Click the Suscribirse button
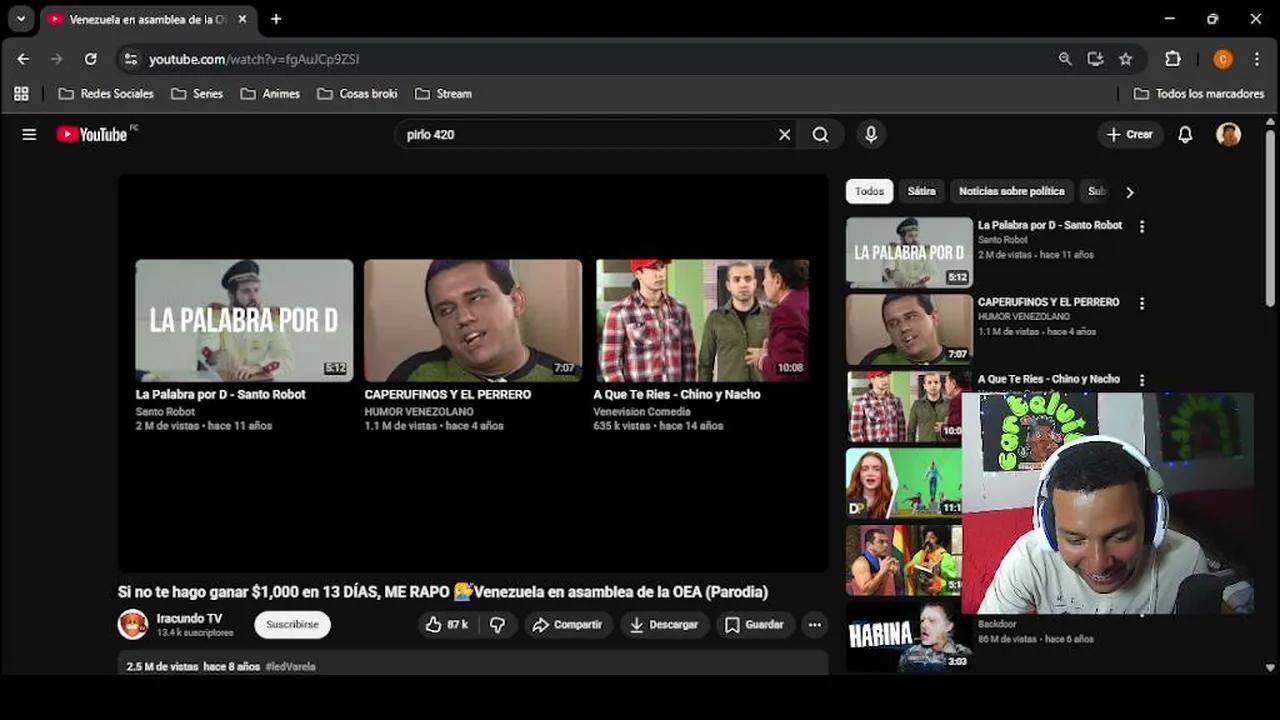The height and width of the screenshot is (720, 1280). coord(292,624)
